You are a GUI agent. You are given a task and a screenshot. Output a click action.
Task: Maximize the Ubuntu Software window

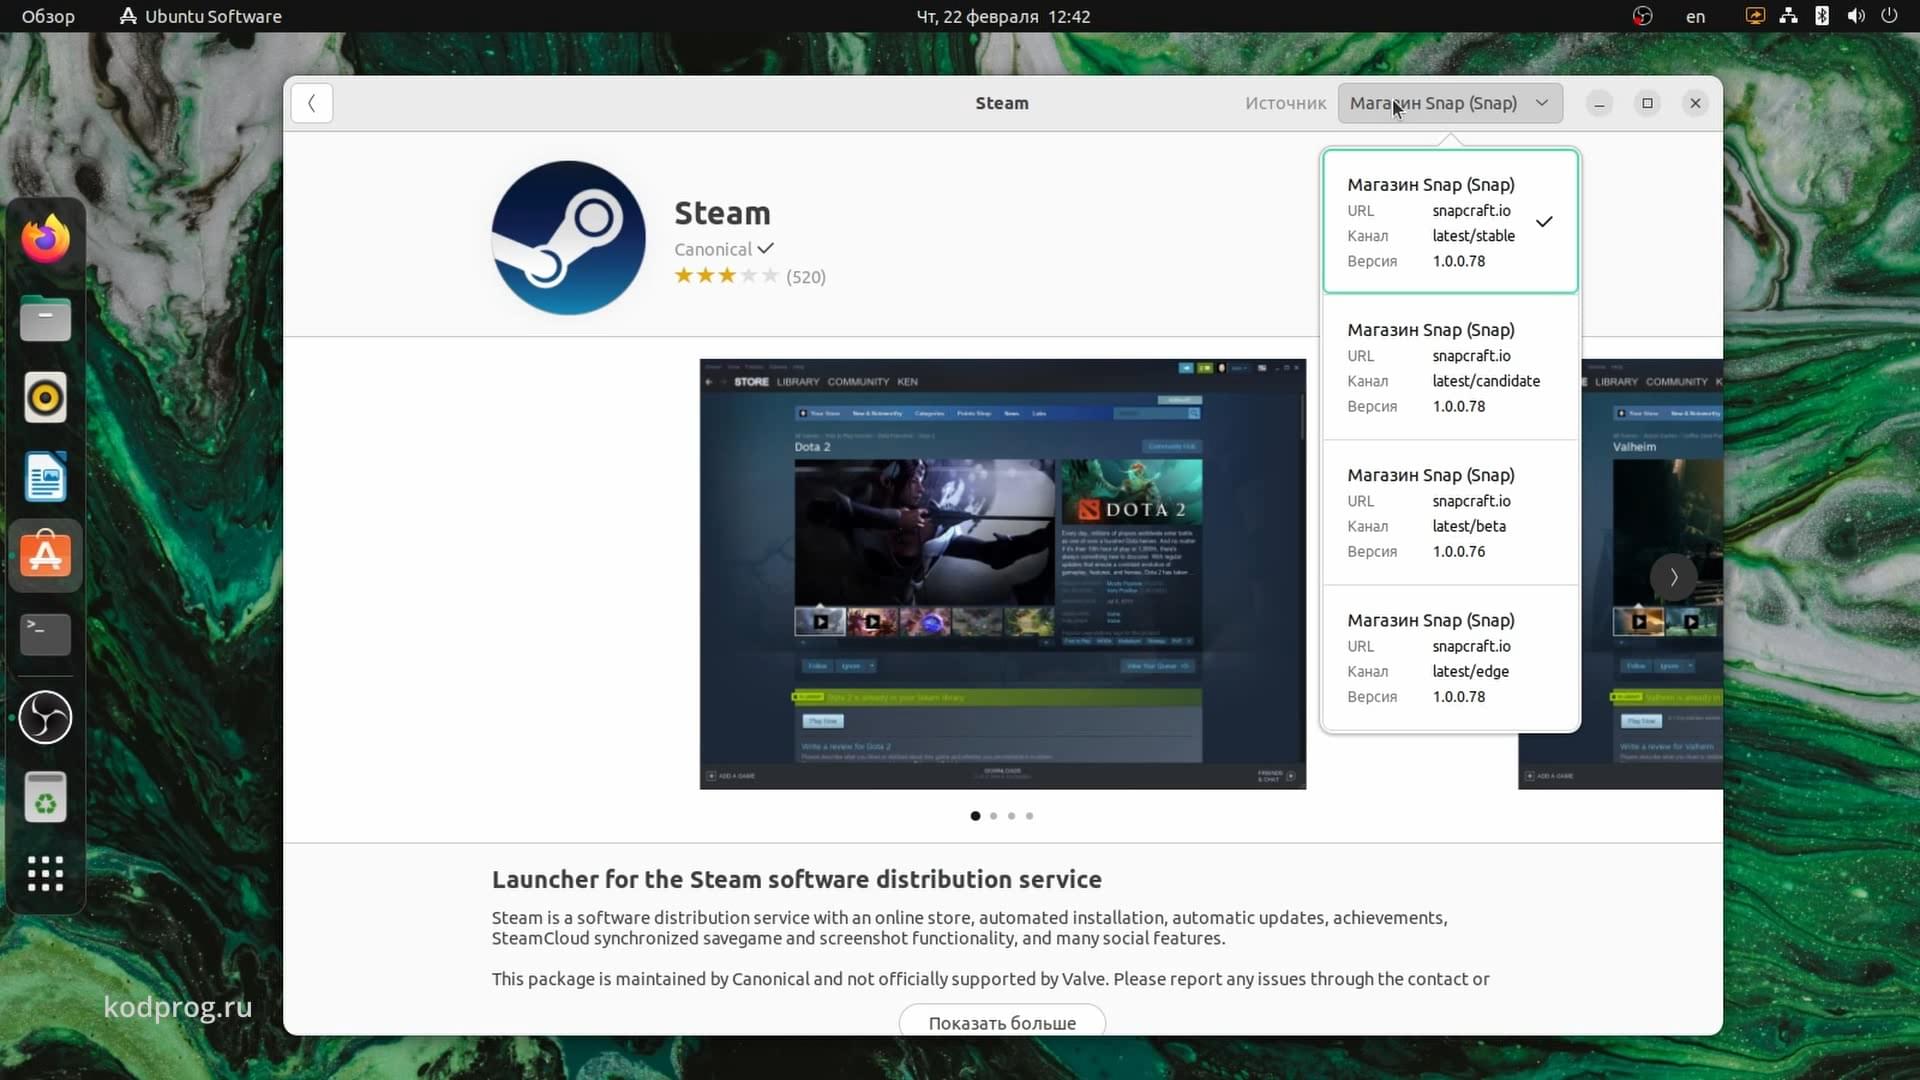point(1647,103)
